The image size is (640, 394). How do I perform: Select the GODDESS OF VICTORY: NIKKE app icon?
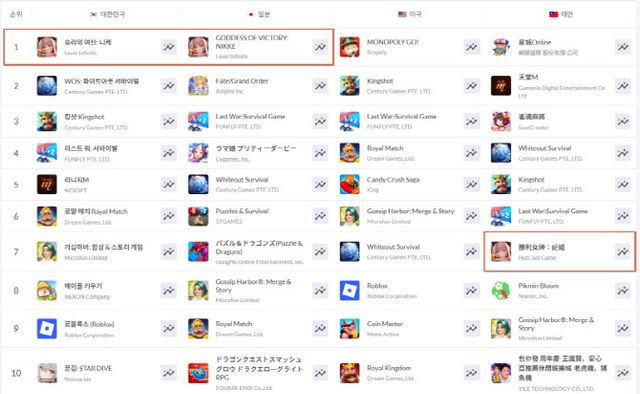[198, 47]
